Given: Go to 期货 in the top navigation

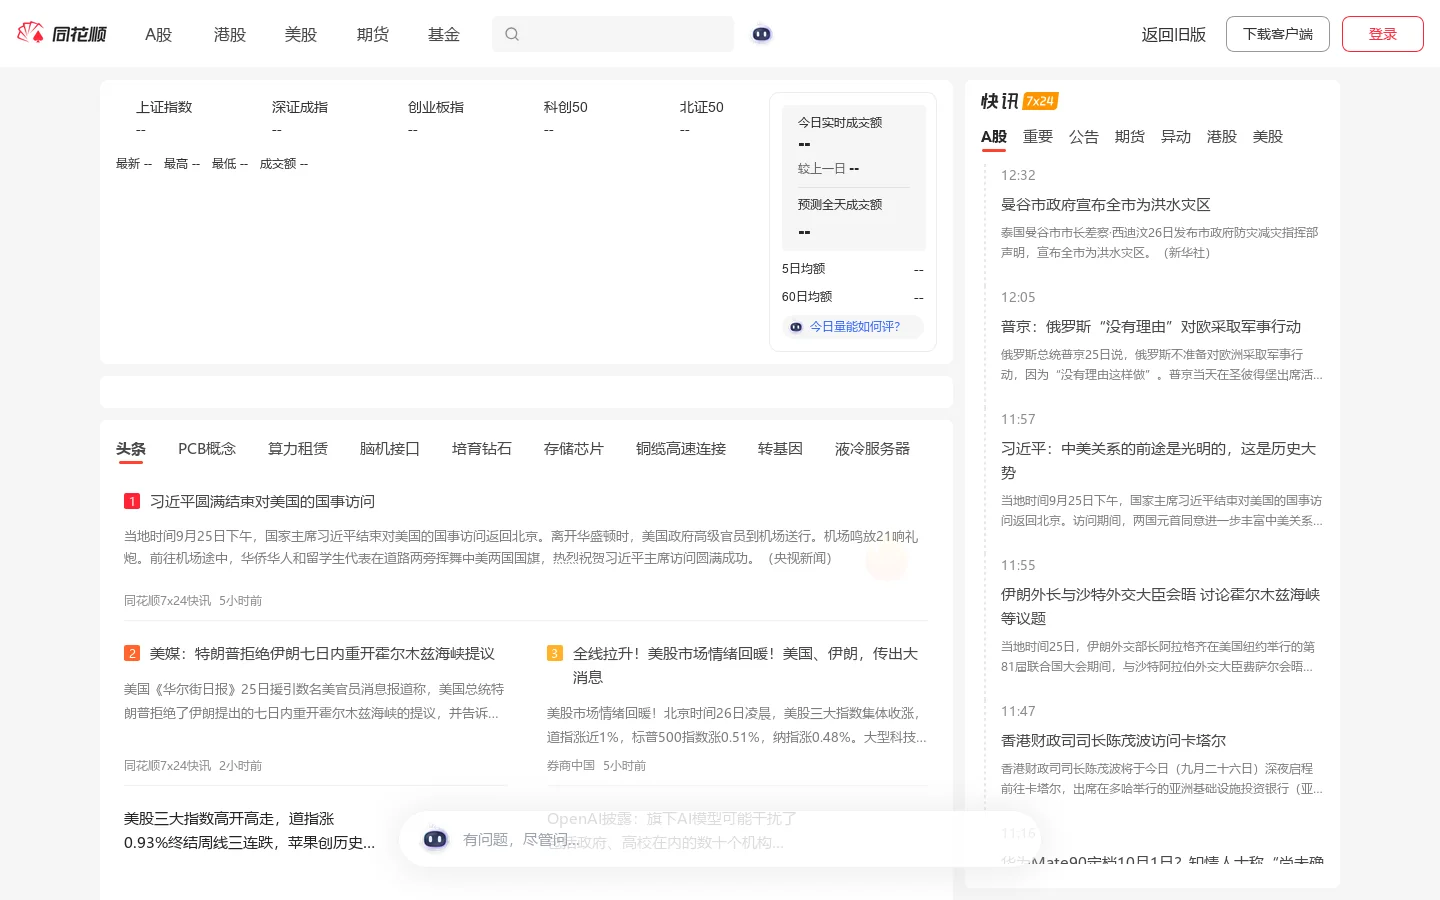Looking at the screenshot, I should [x=373, y=34].
